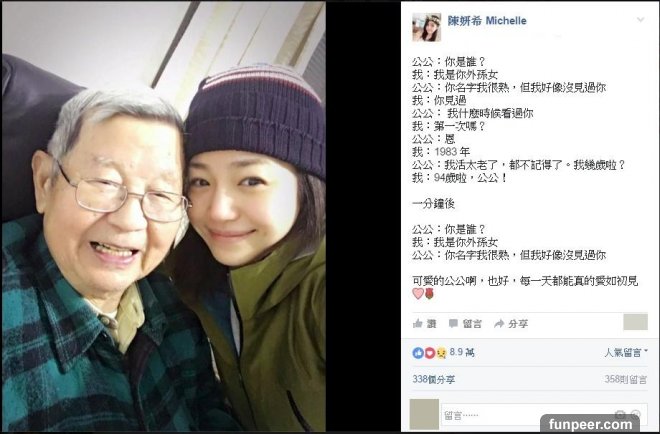Click the blue Like reaction icon
Screen dimensions: 660x434
(418, 353)
